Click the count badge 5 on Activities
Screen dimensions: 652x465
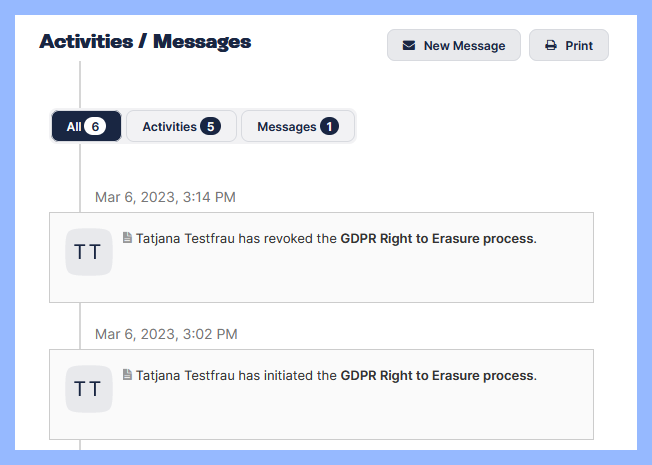(x=210, y=127)
